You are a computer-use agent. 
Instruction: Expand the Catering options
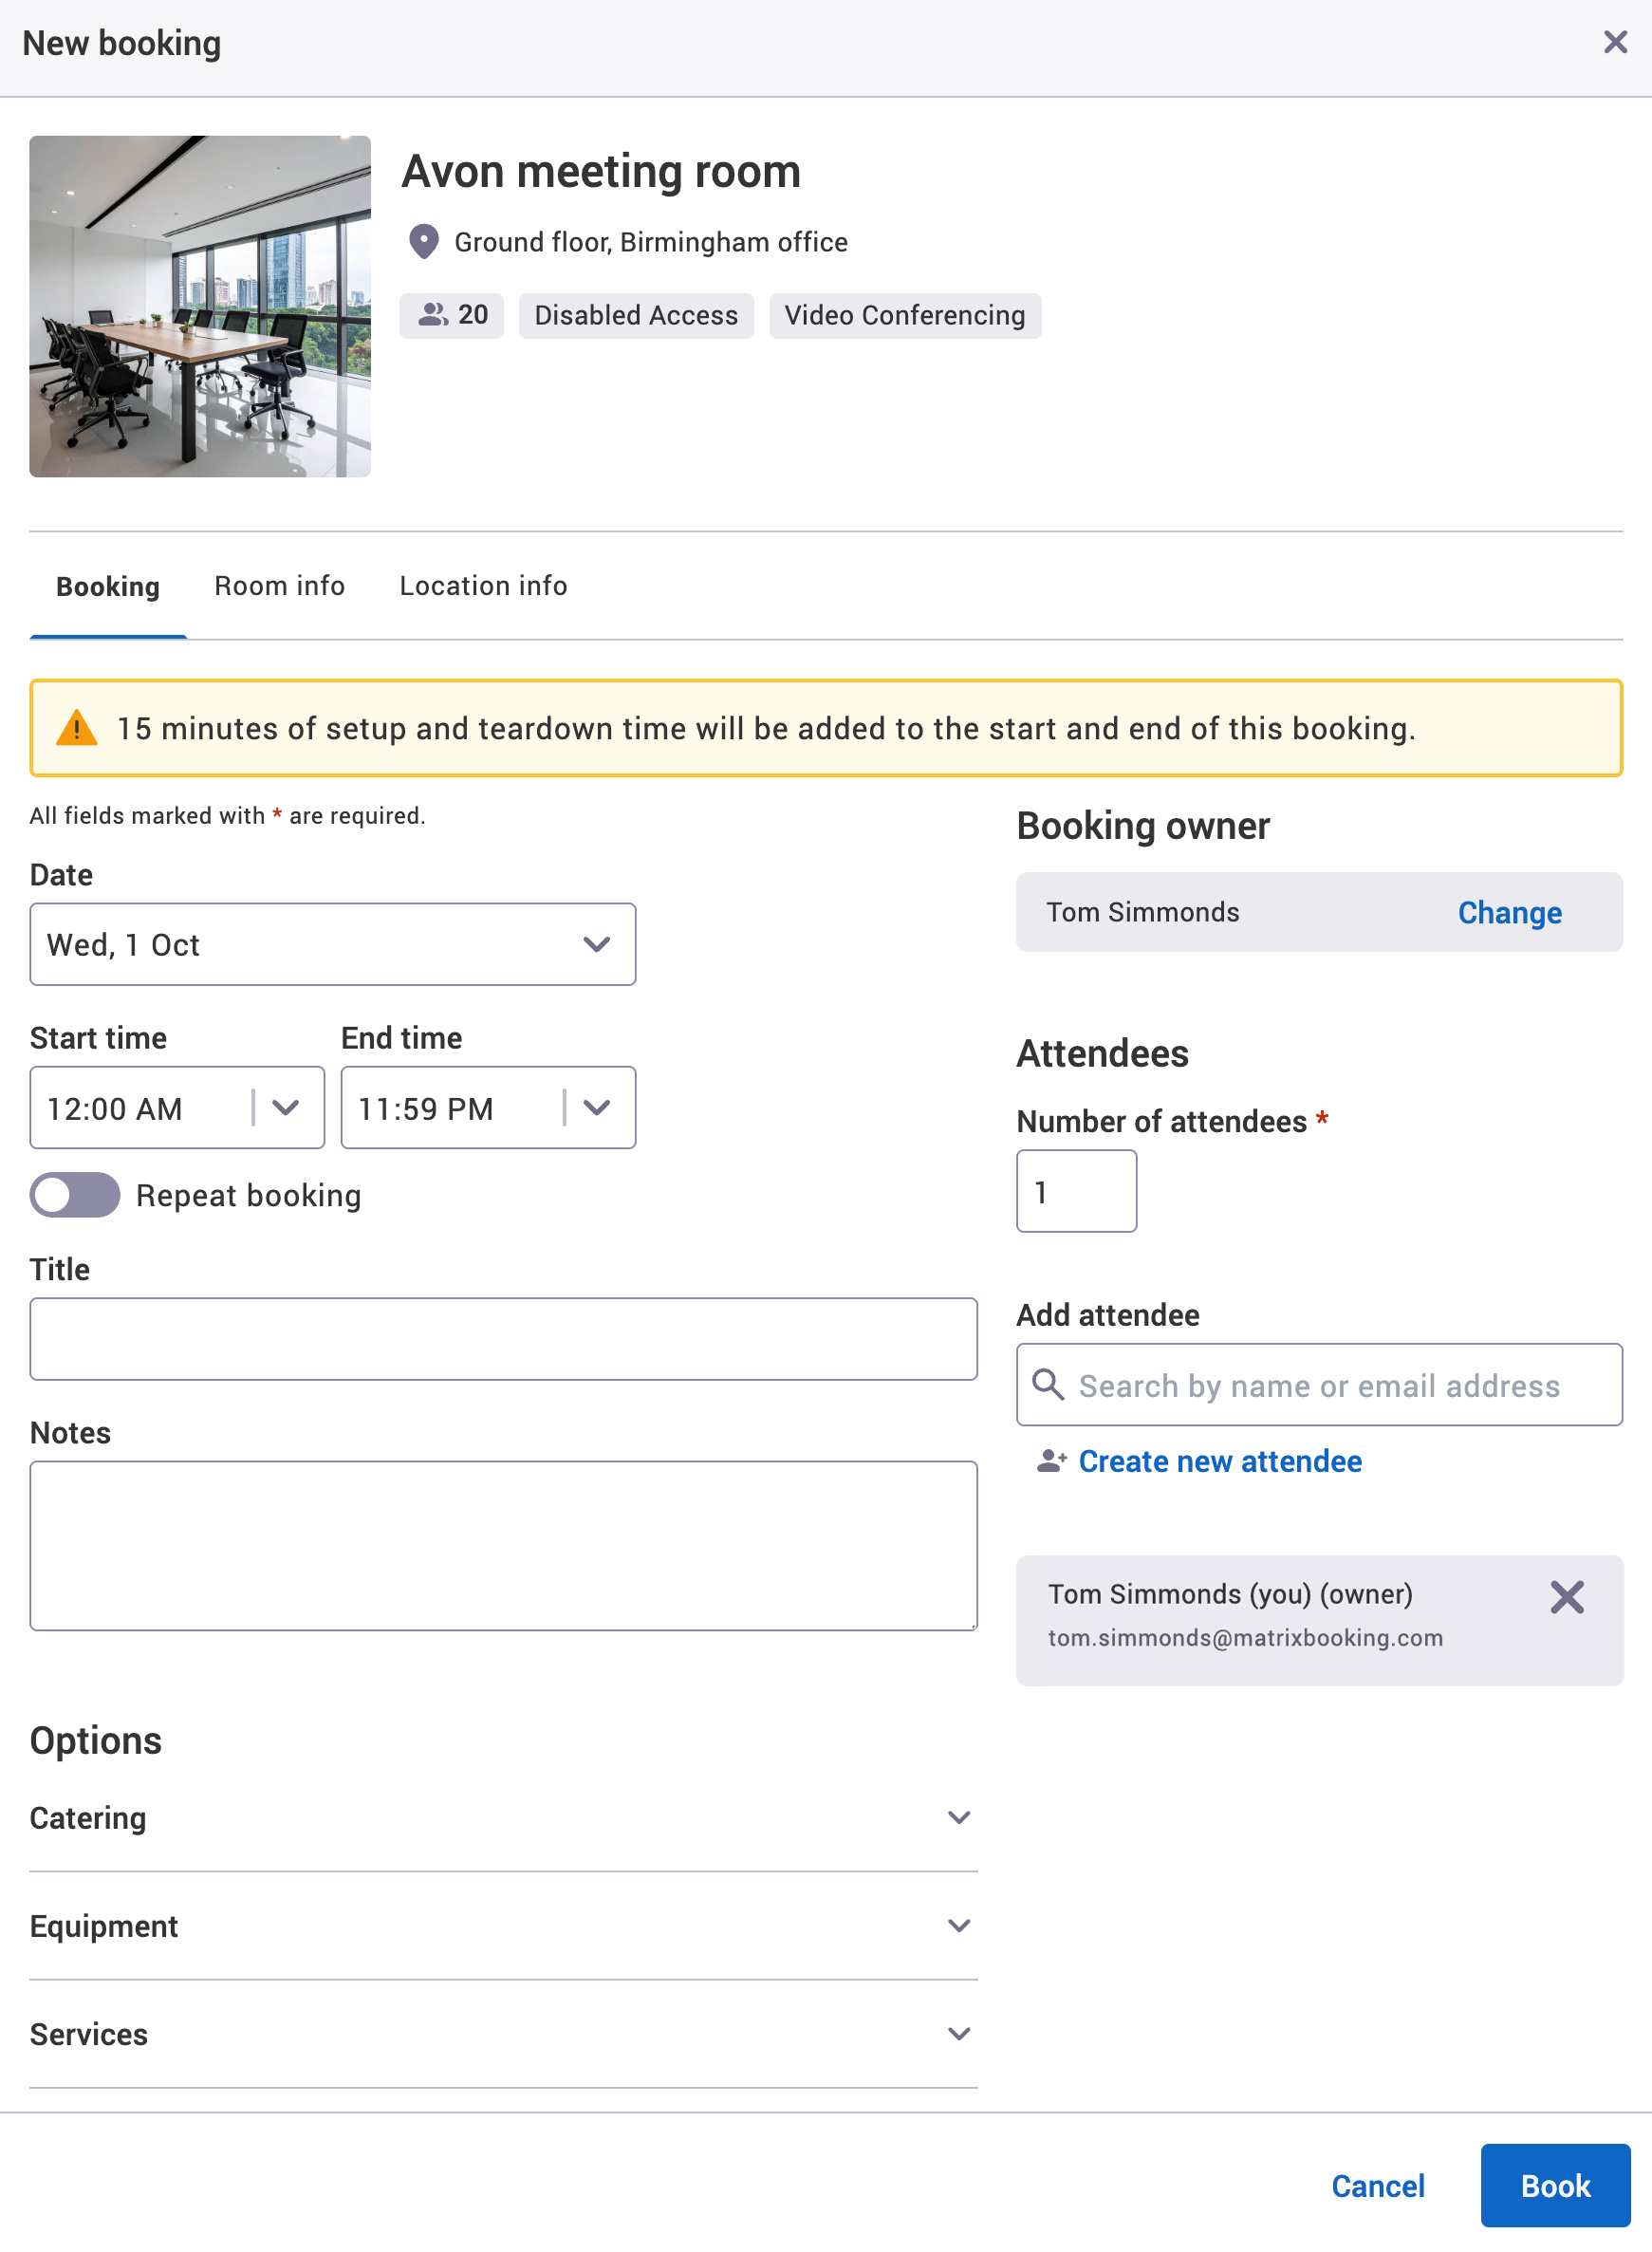point(959,1817)
